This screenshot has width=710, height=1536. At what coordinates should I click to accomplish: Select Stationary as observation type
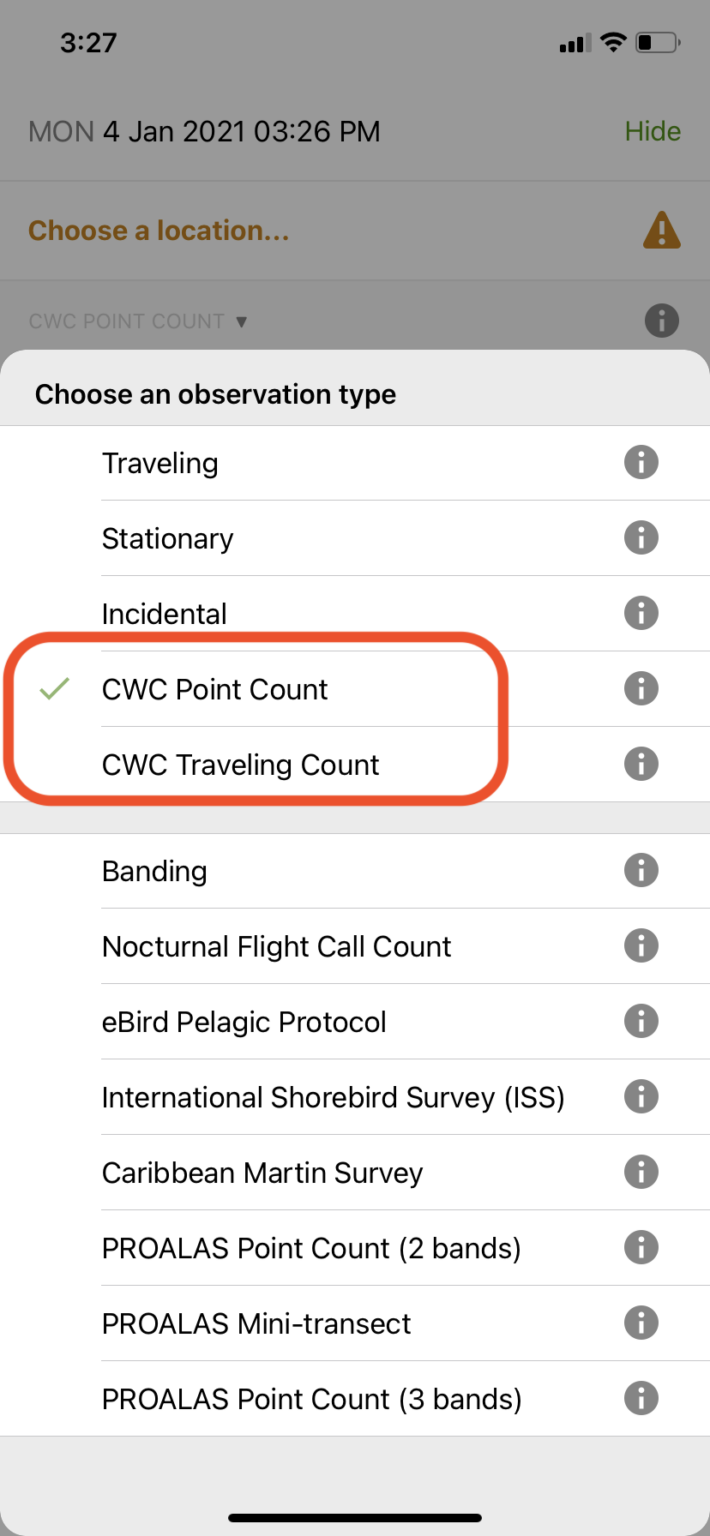pos(168,539)
